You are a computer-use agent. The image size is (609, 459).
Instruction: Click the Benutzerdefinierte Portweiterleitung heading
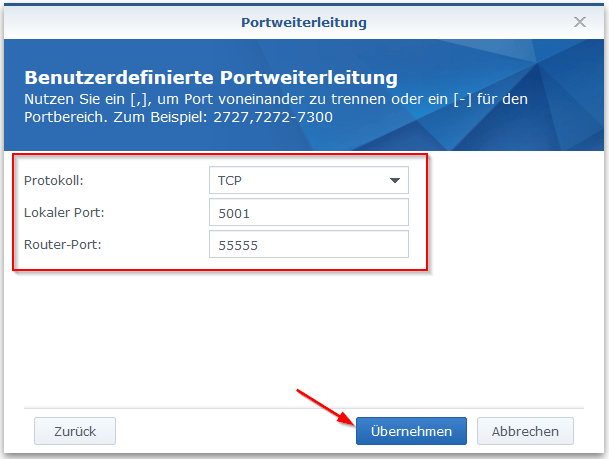(211, 77)
